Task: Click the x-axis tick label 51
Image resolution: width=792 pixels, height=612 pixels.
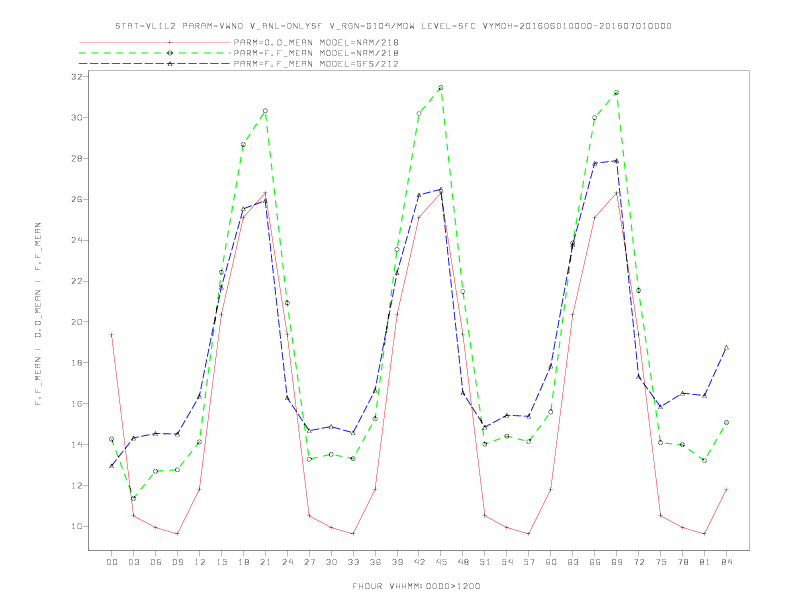Action: pos(485,562)
